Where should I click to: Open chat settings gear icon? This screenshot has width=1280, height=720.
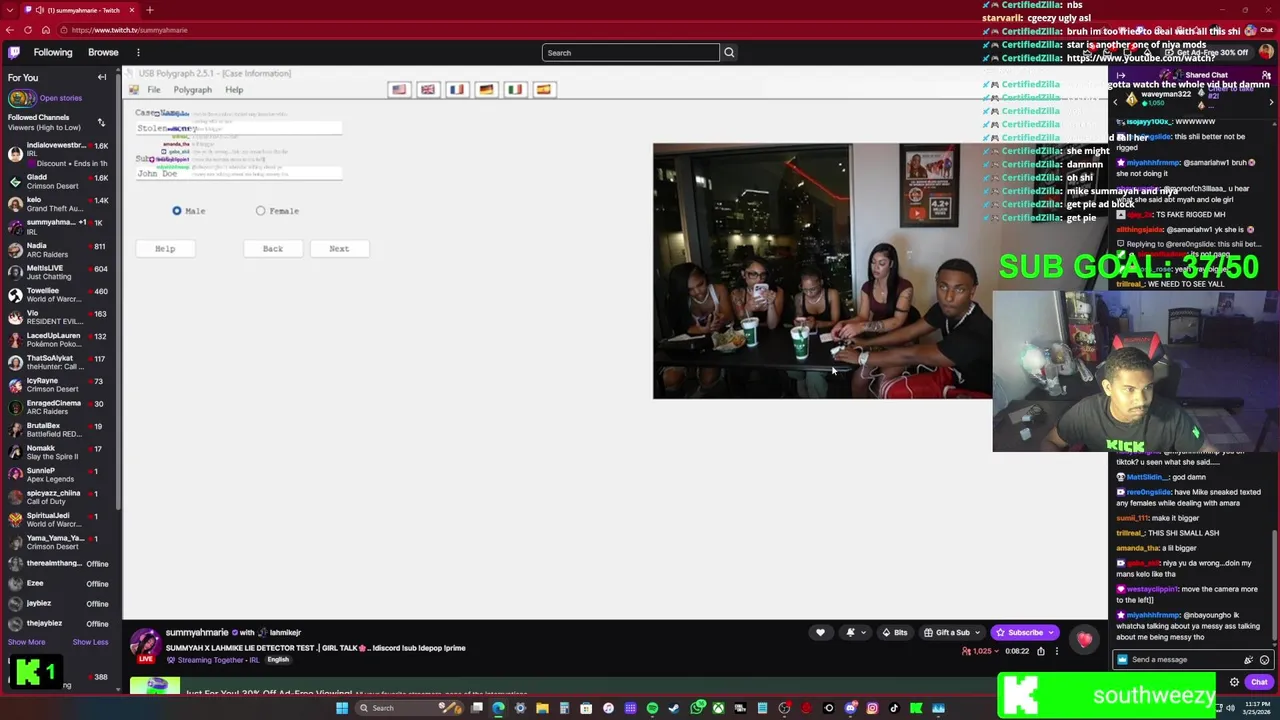tap(1234, 682)
